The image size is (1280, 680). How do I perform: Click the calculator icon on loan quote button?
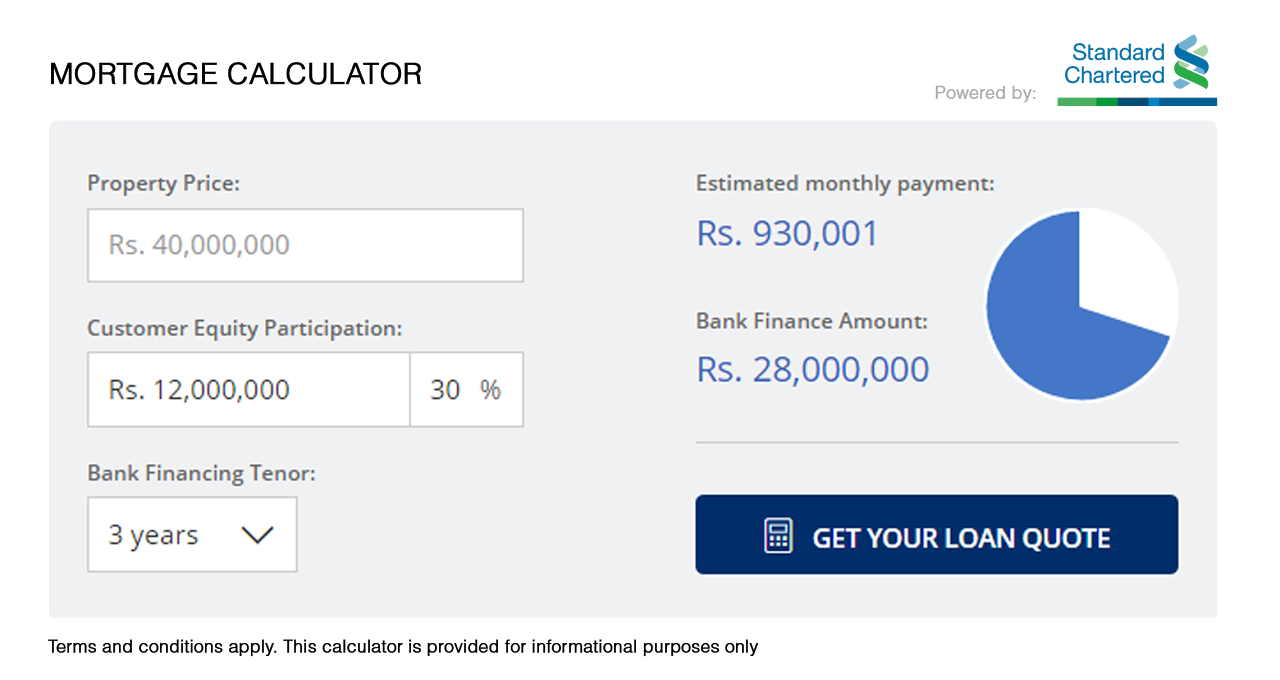(x=778, y=536)
